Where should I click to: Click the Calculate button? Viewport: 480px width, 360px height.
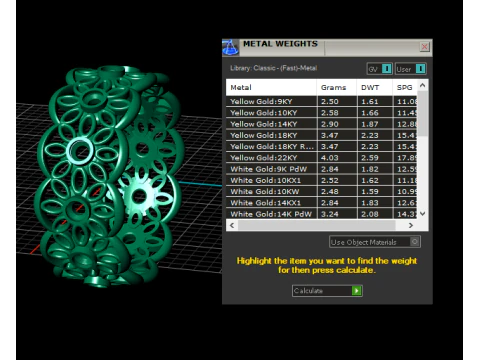coord(327,291)
